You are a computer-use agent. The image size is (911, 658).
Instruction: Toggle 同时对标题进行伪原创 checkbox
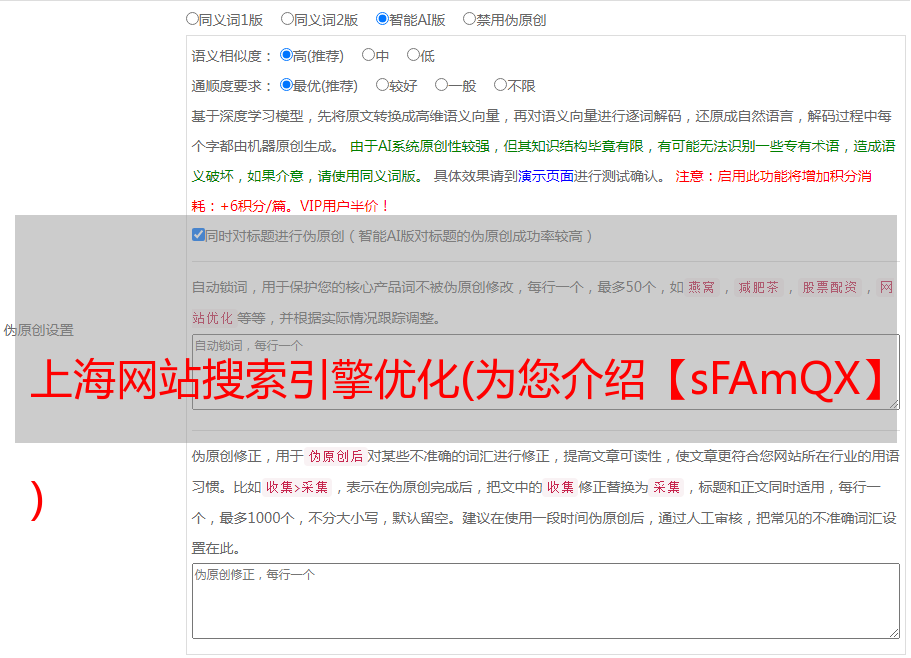[198, 235]
